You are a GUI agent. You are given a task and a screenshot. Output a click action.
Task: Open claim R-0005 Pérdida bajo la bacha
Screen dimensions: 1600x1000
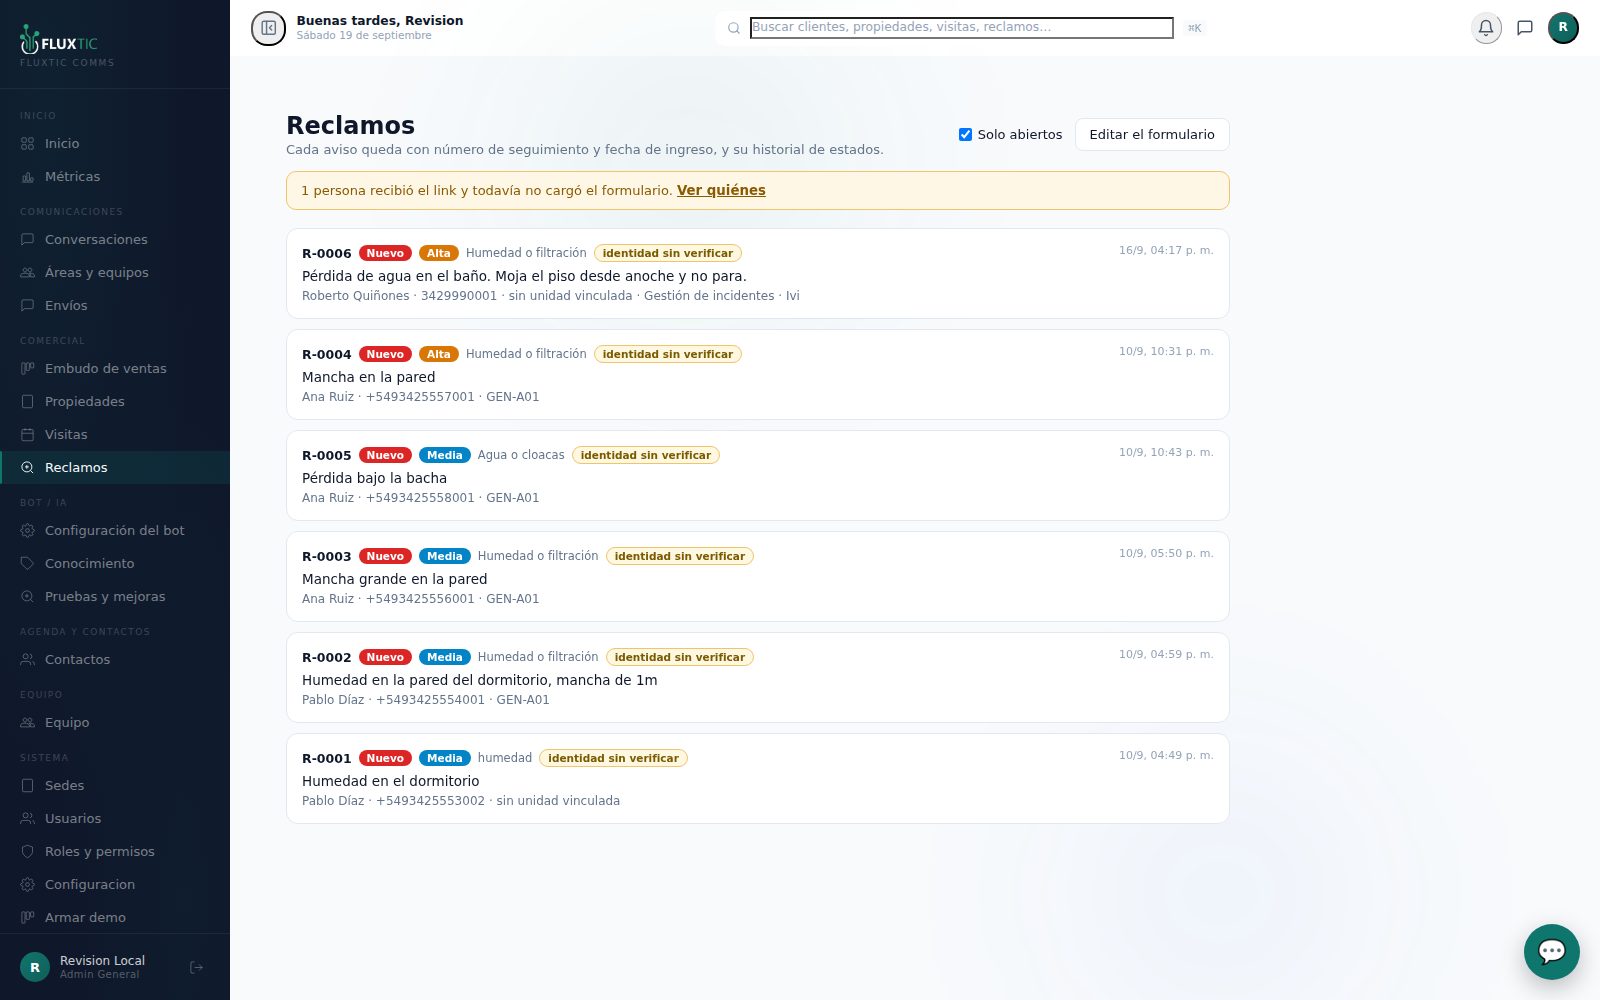758,476
